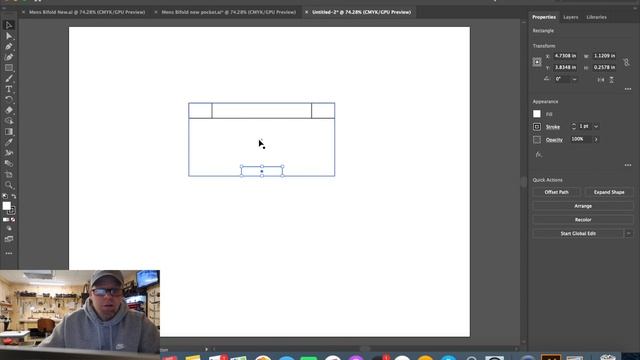
Task: Open the Libraries panel tab
Action: point(596,17)
